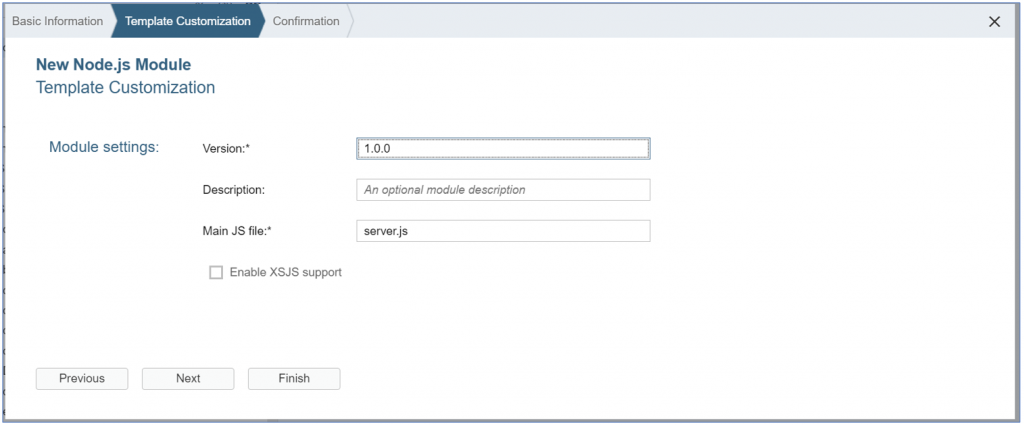Click the Version input field
1024x425 pixels.
pos(503,148)
